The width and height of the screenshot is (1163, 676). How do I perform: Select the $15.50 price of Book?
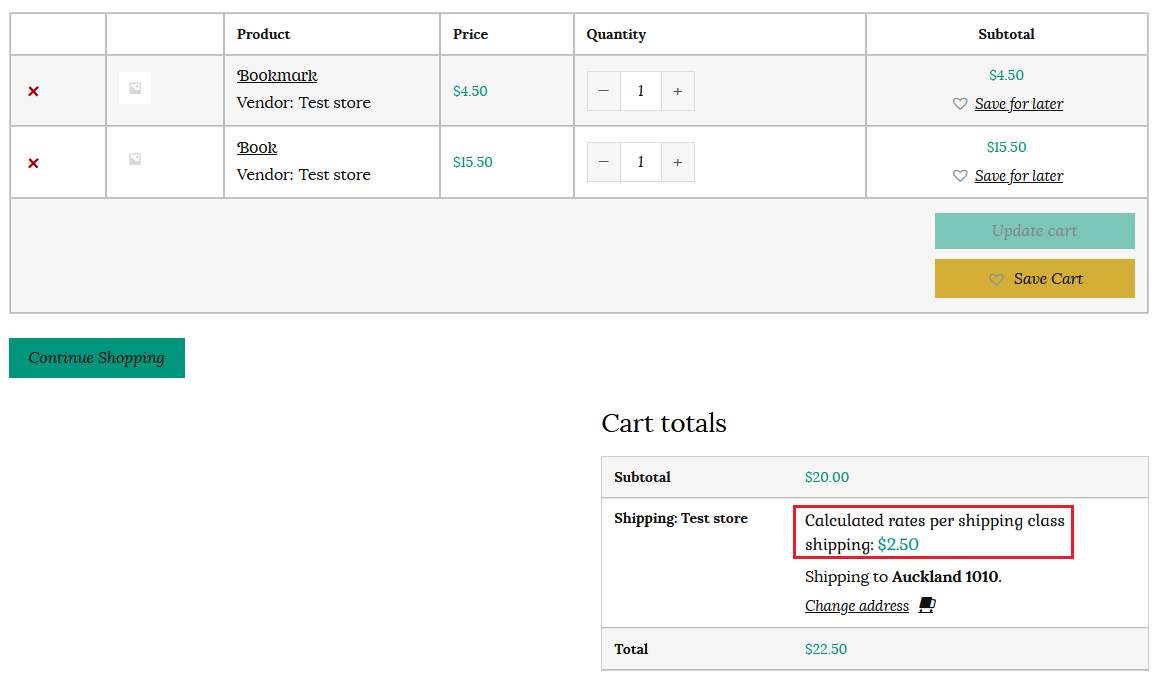point(472,162)
